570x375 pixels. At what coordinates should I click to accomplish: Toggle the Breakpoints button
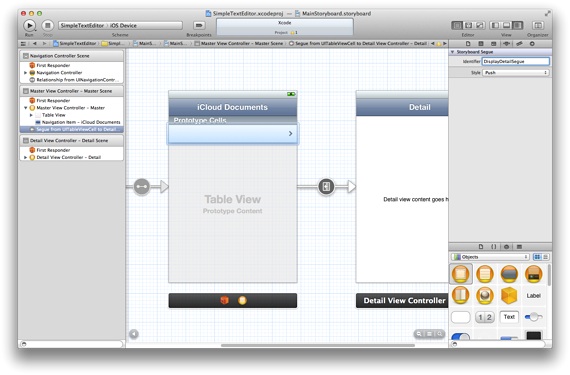[198, 25]
